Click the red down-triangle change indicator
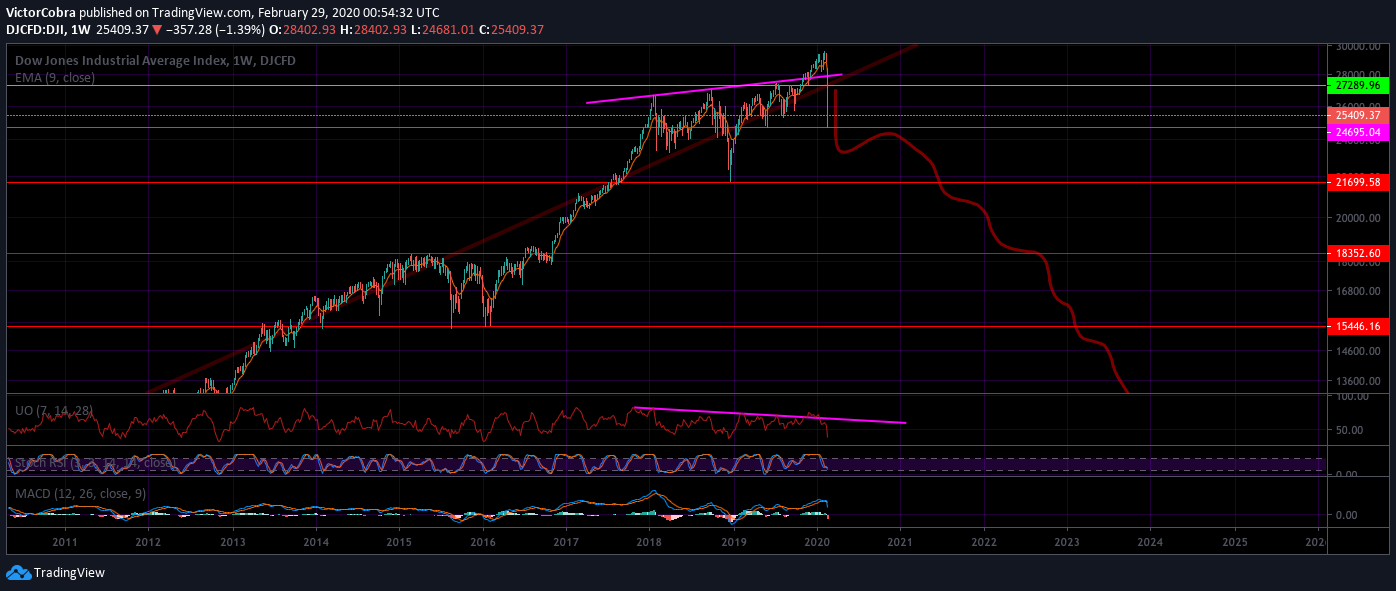1396x591 pixels. (157, 30)
